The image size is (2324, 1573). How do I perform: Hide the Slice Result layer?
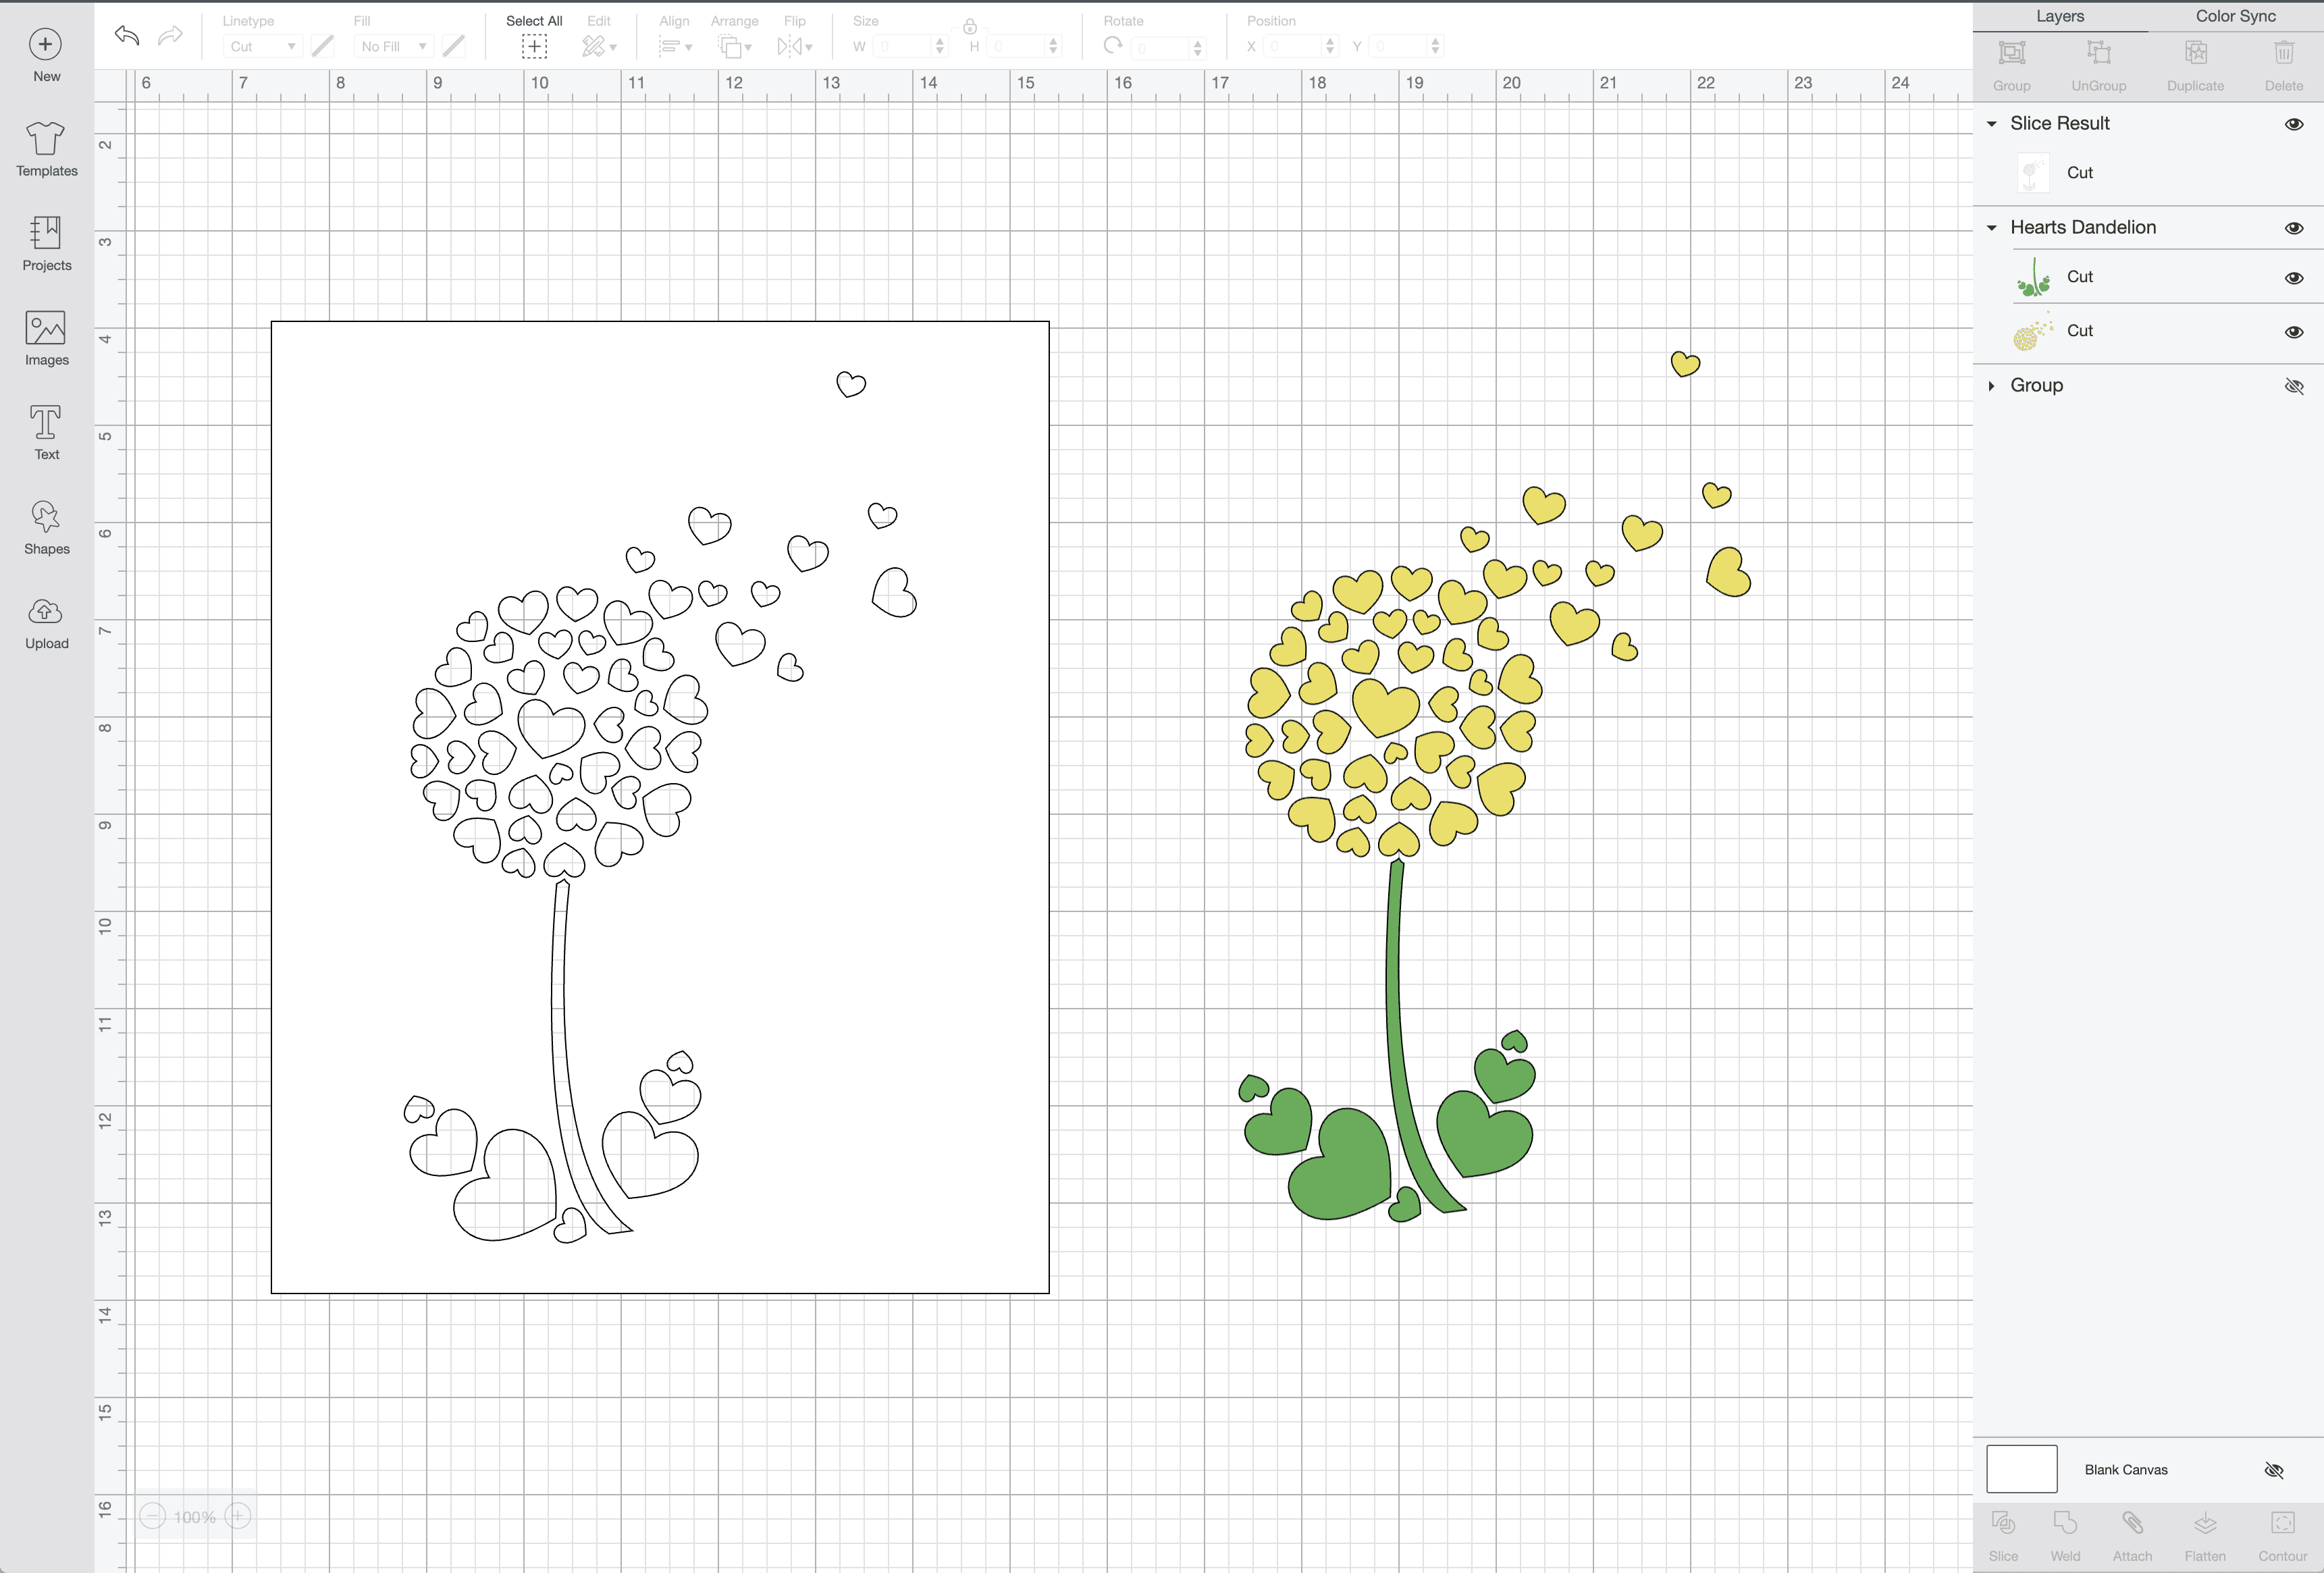coord(2294,124)
